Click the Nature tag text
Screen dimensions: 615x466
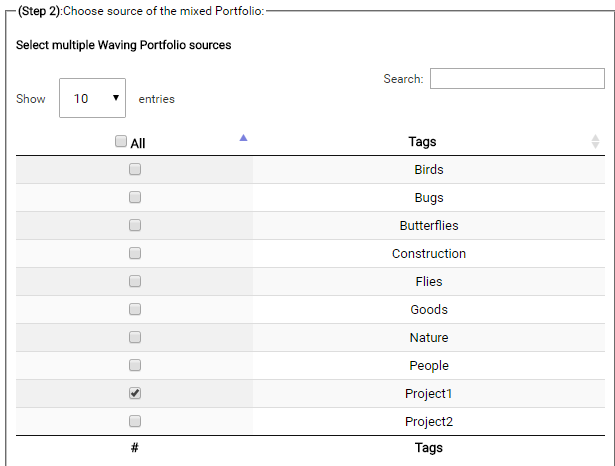429,337
